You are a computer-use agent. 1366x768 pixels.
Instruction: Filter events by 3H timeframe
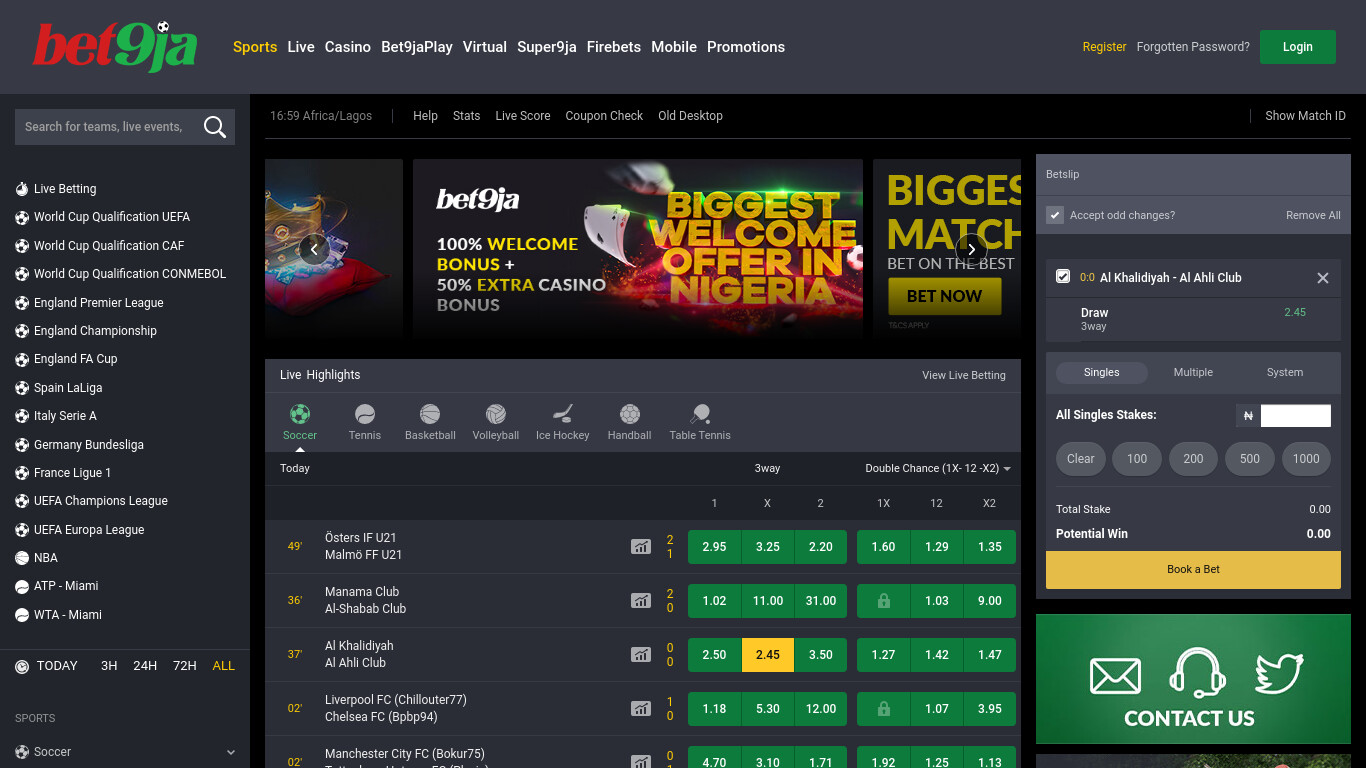pos(109,666)
